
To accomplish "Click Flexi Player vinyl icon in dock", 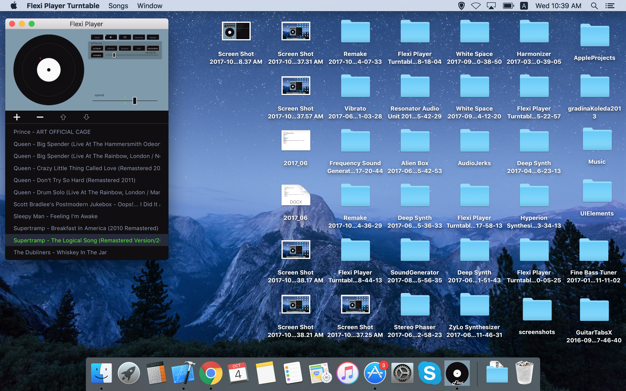I will coord(457,373).
